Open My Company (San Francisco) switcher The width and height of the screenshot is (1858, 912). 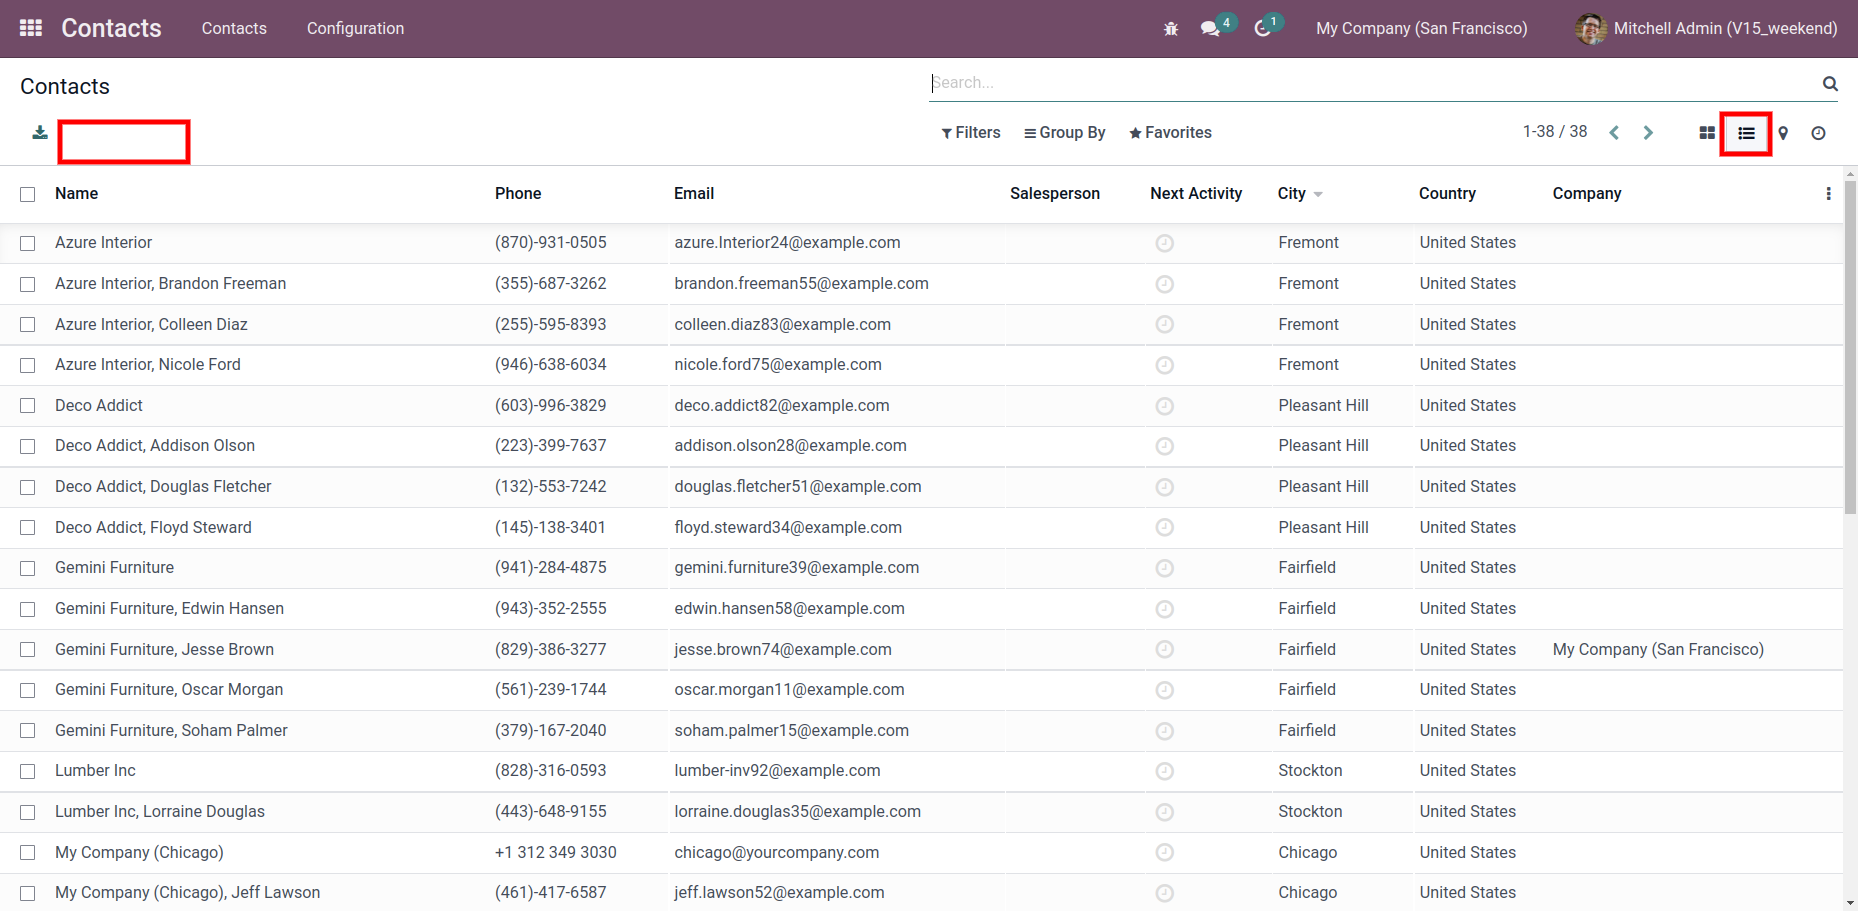point(1421,29)
